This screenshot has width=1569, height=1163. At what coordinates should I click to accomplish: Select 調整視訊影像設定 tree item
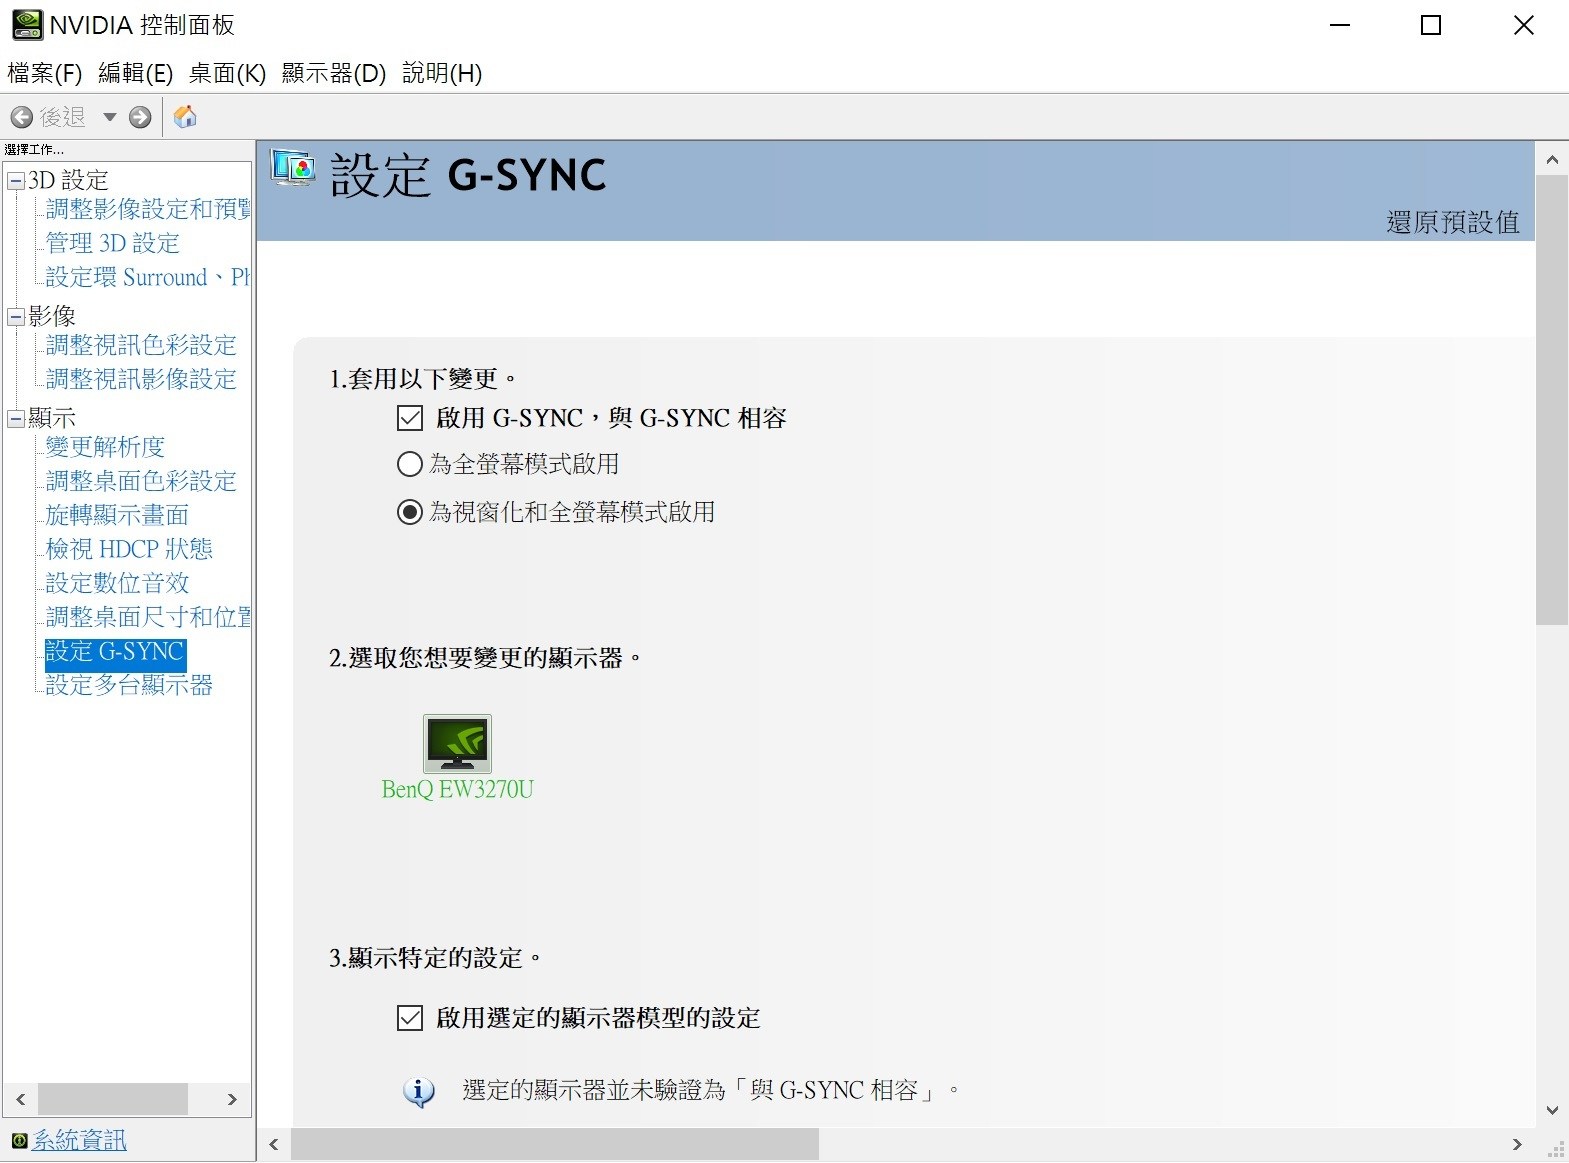pos(141,379)
